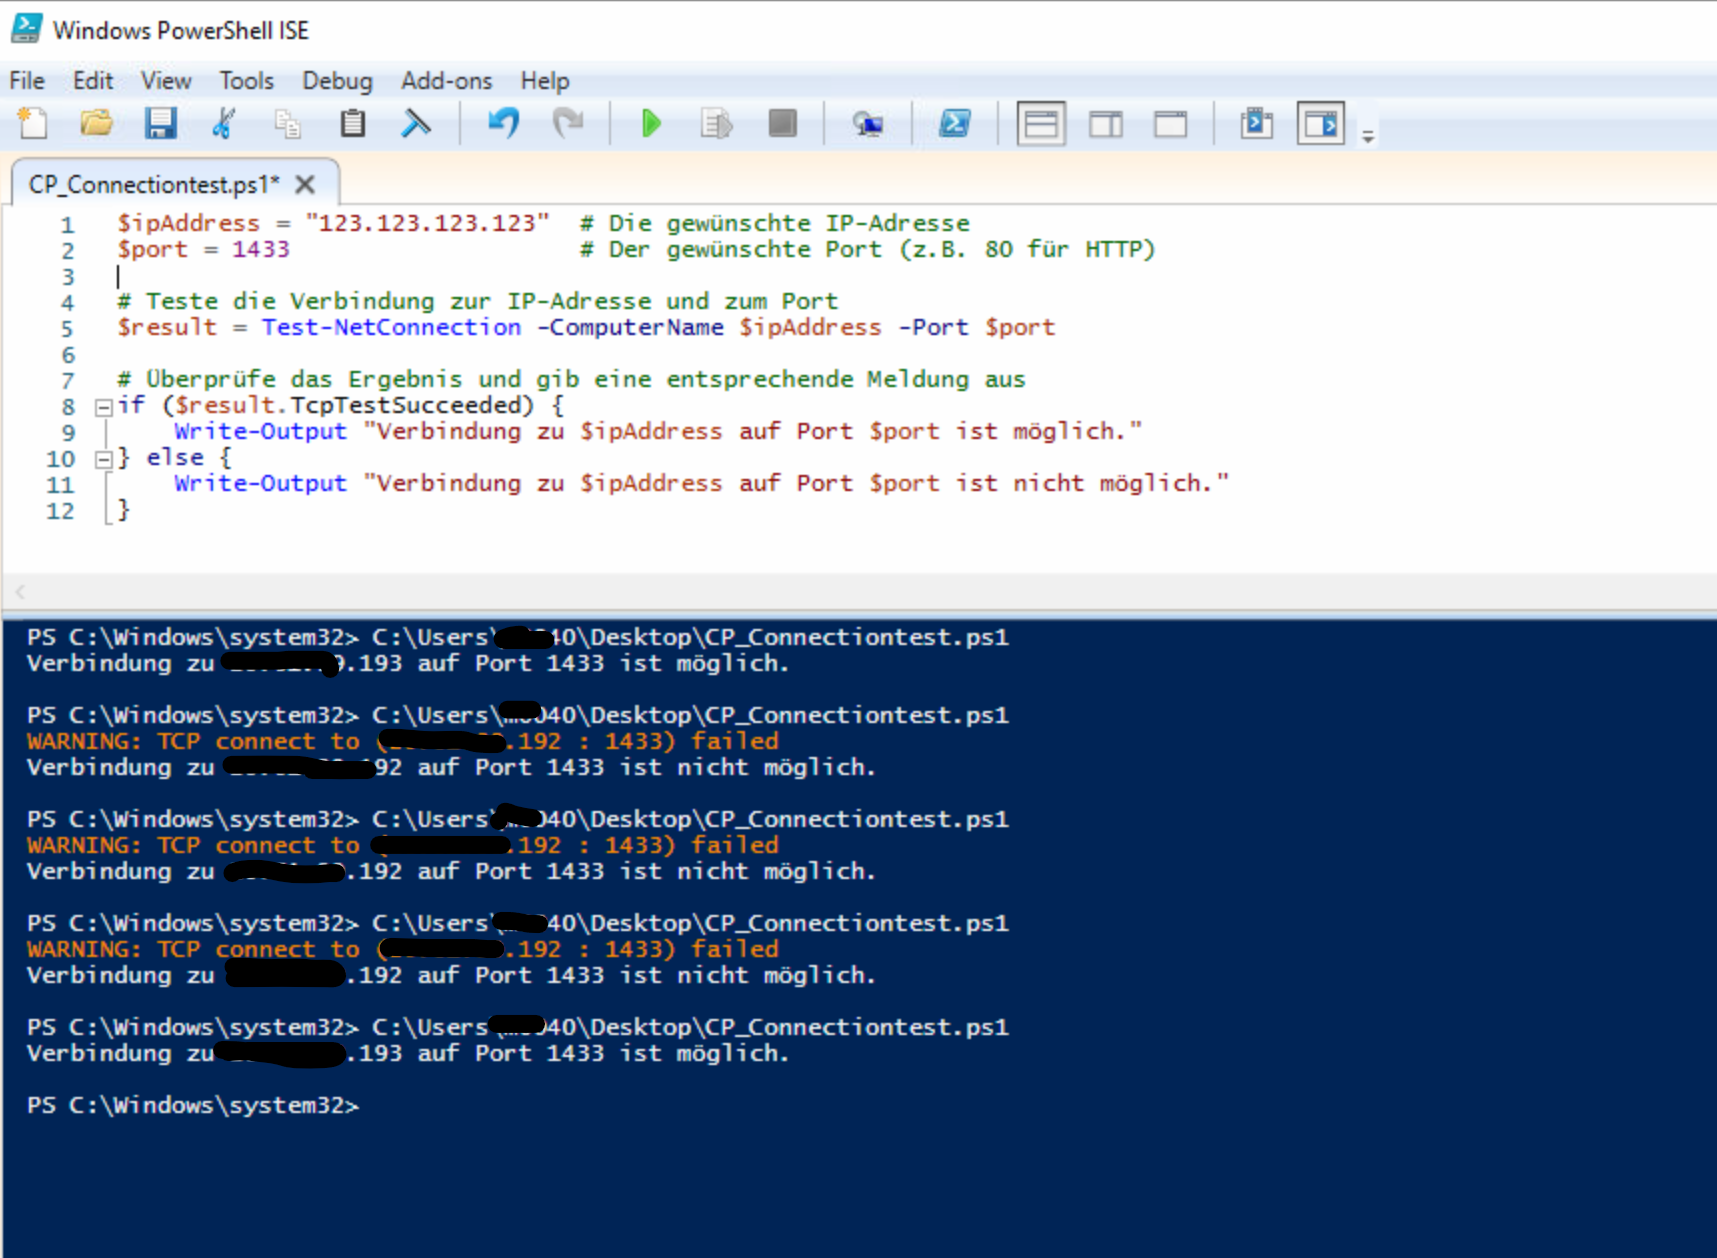
Task: Collapse the else block on line 10
Action: pos(103,459)
